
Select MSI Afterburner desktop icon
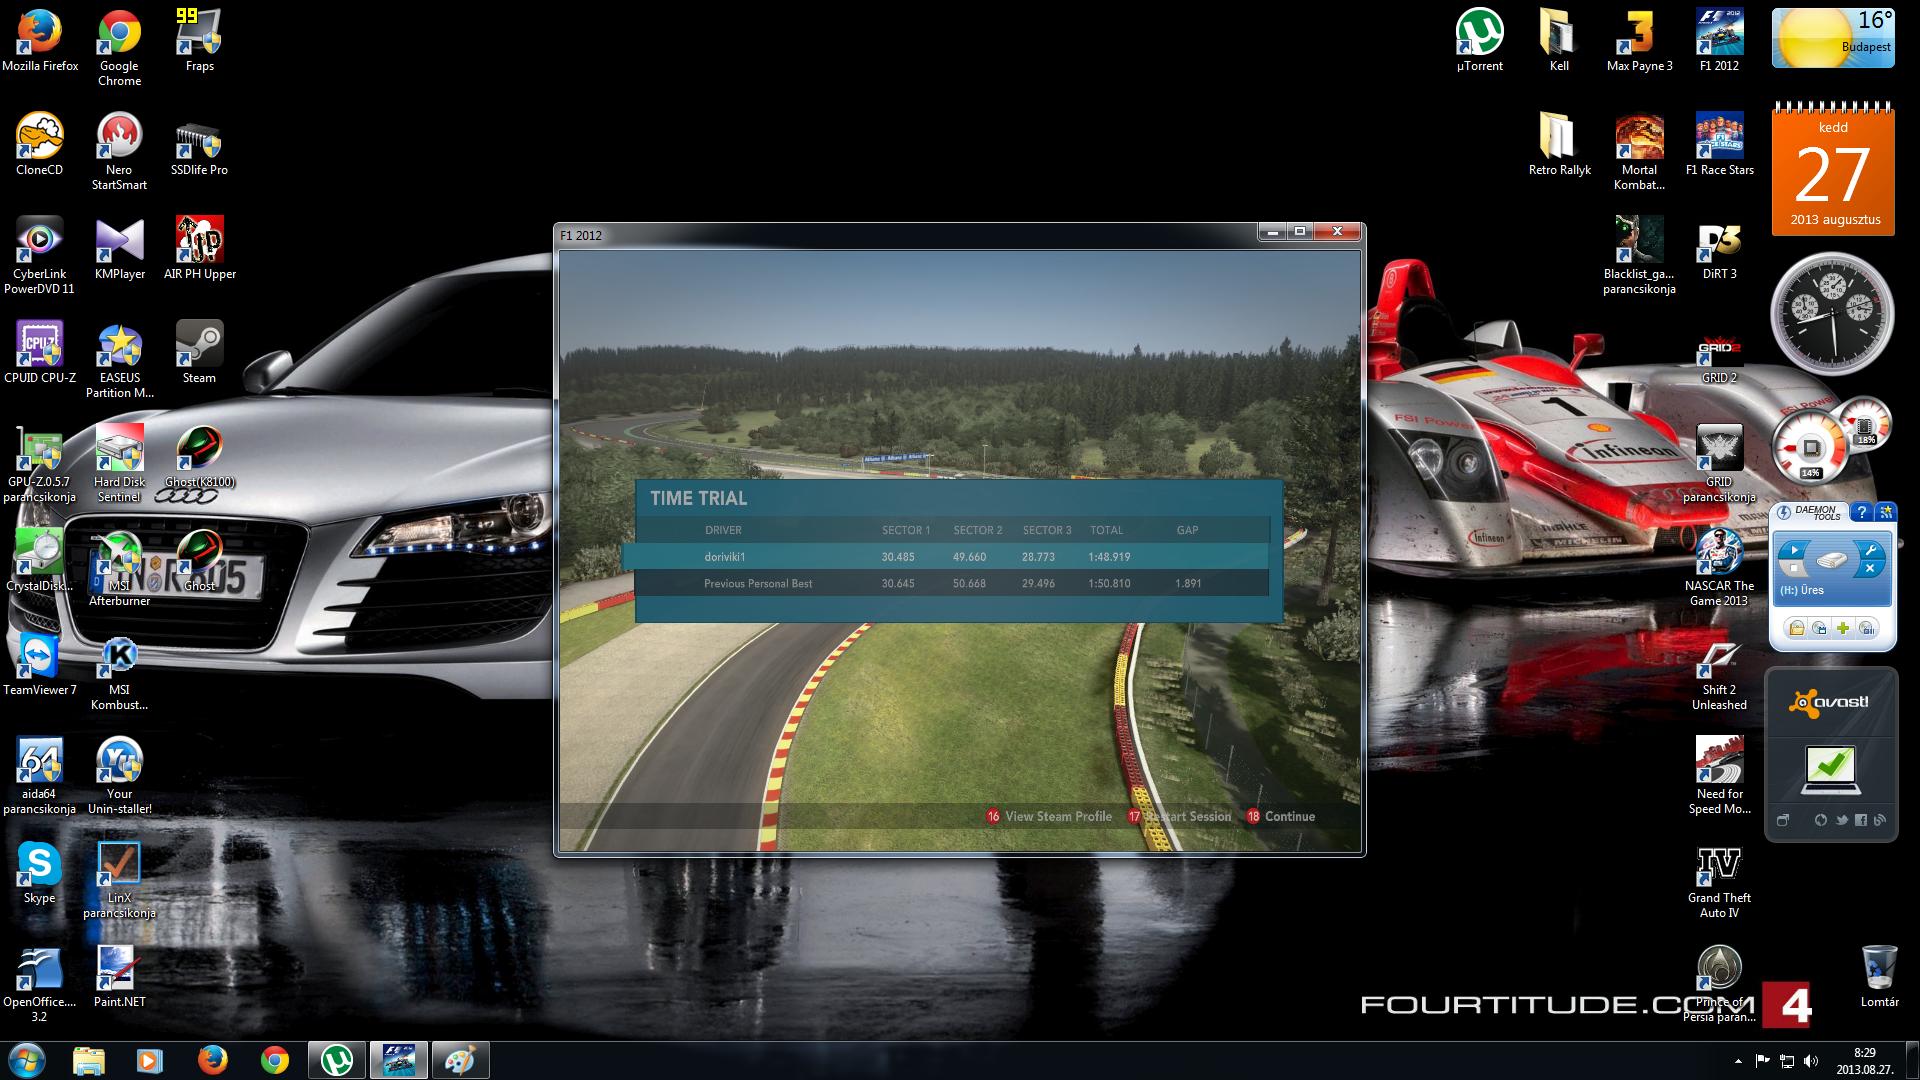pyautogui.click(x=119, y=568)
